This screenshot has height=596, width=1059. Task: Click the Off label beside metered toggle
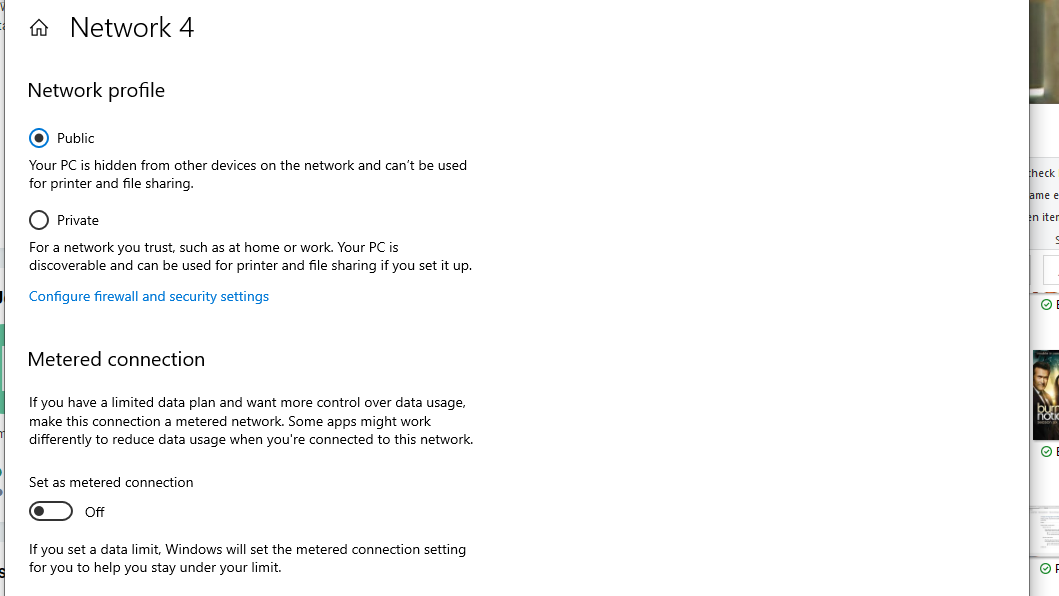pyautogui.click(x=95, y=512)
